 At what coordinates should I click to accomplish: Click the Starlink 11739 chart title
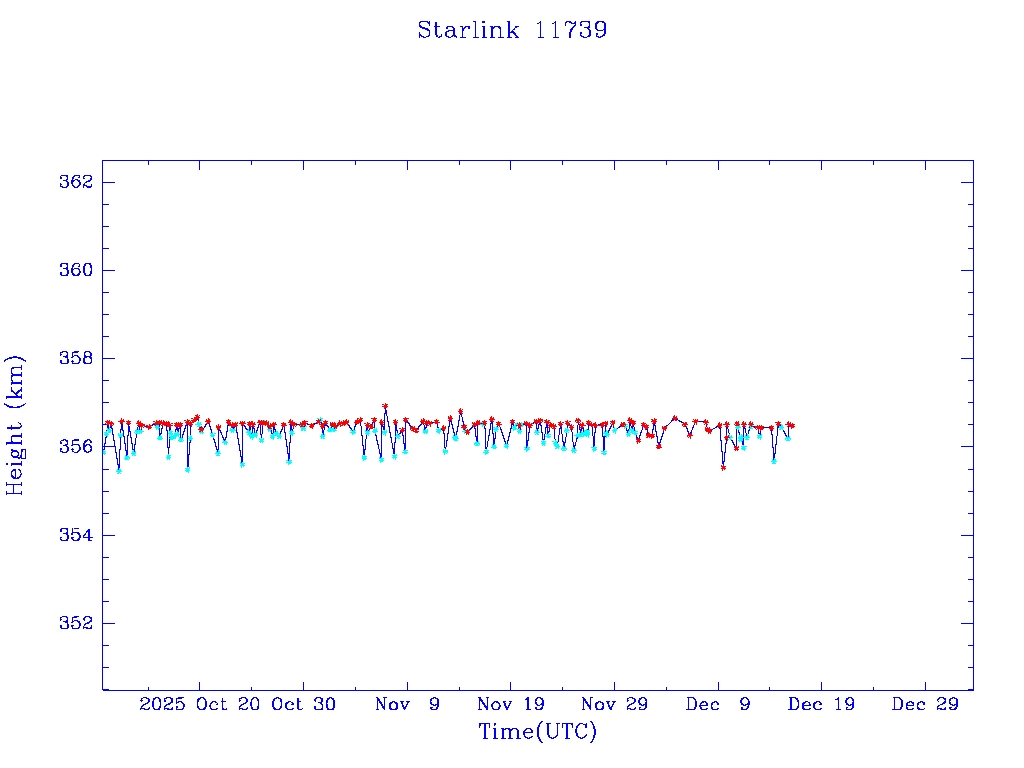click(512, 30)
